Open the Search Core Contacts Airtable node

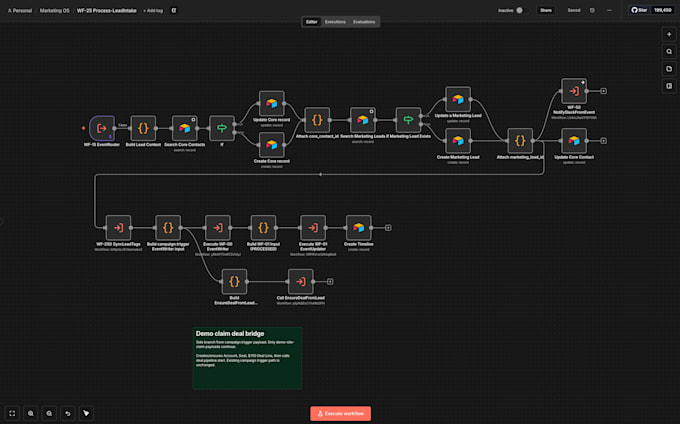coord(184,128)
